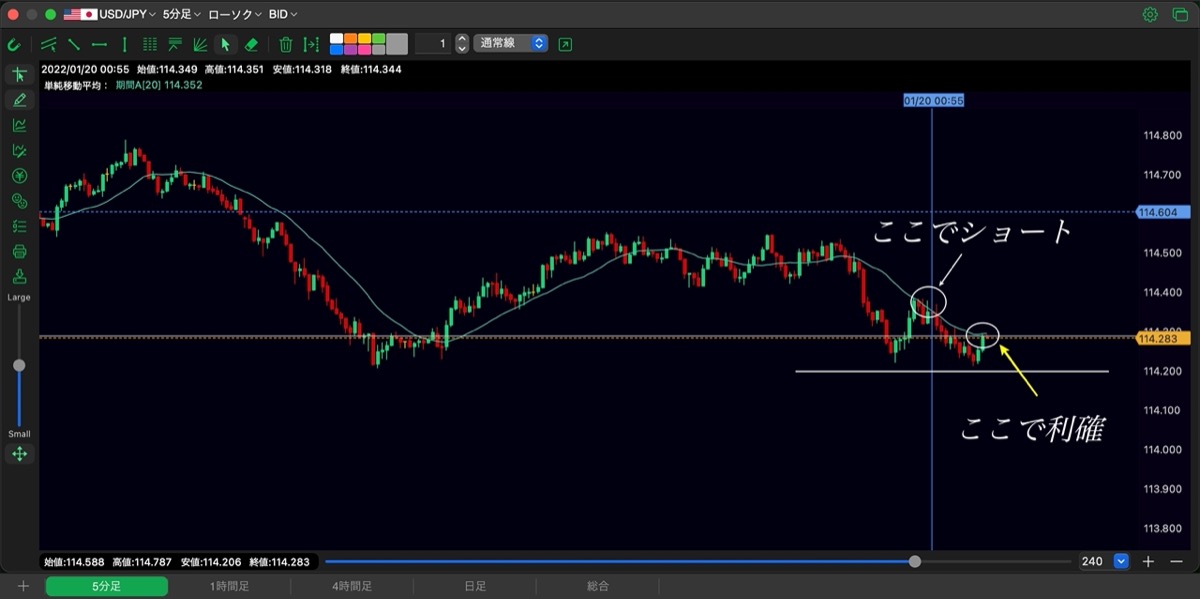
Task: Open the green gear settings icon
Action: point(1150,14)
